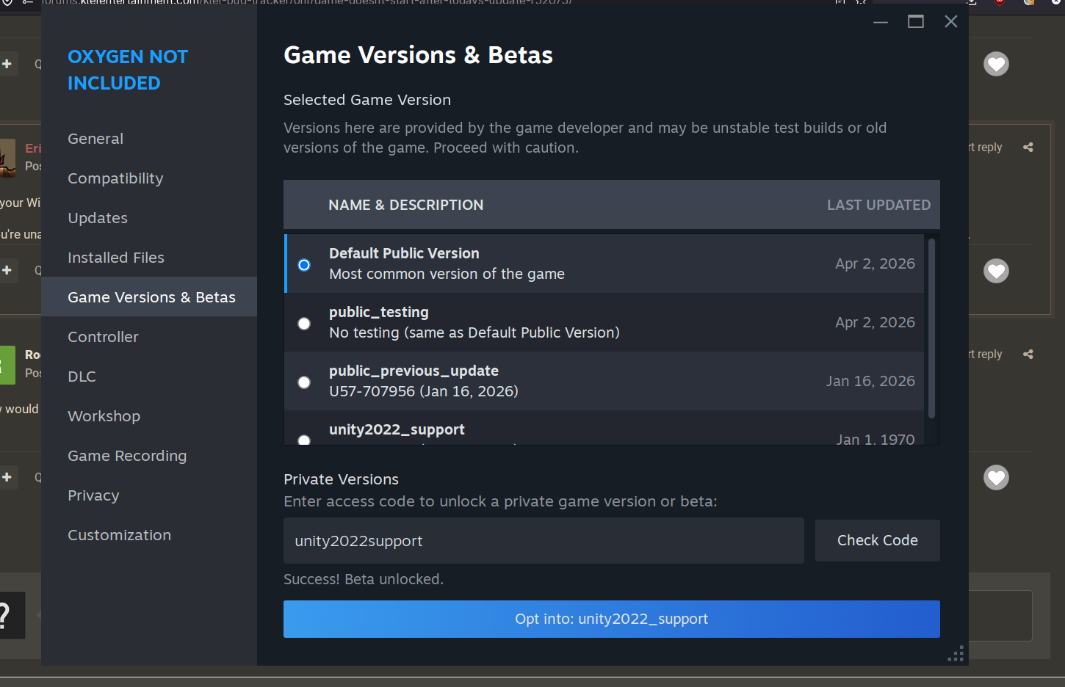Choose the public_testing version option

pos(304,323)
